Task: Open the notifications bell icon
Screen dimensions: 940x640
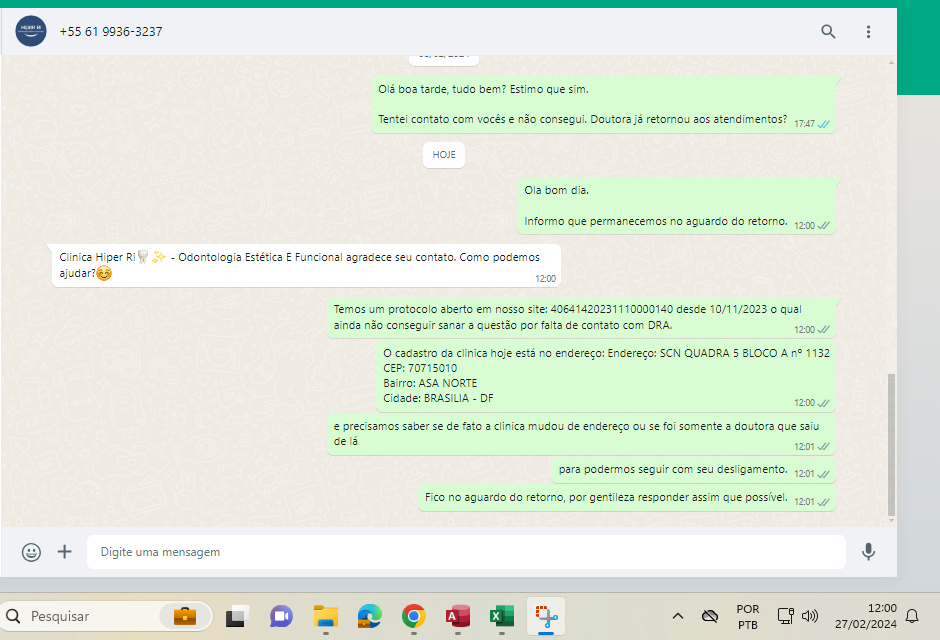Action: (912, 616)
